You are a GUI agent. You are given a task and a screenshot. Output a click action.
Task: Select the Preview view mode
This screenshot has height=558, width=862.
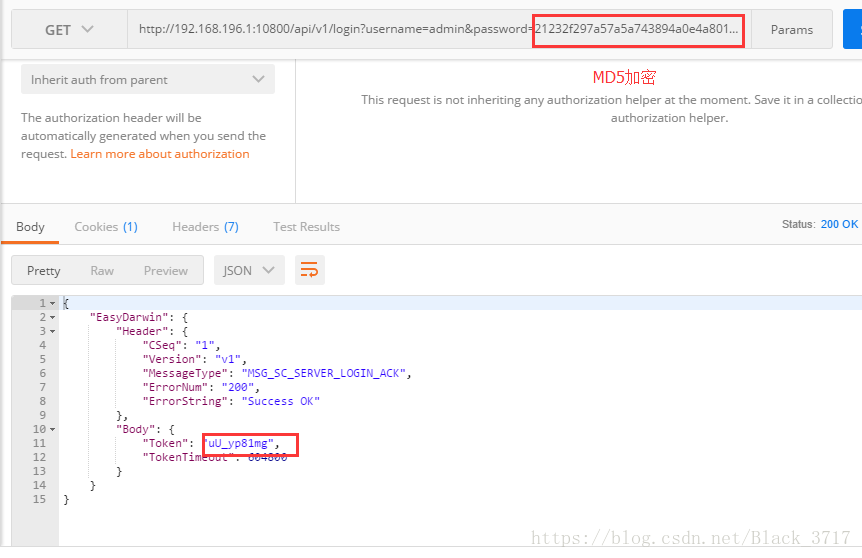click(165, 270)
